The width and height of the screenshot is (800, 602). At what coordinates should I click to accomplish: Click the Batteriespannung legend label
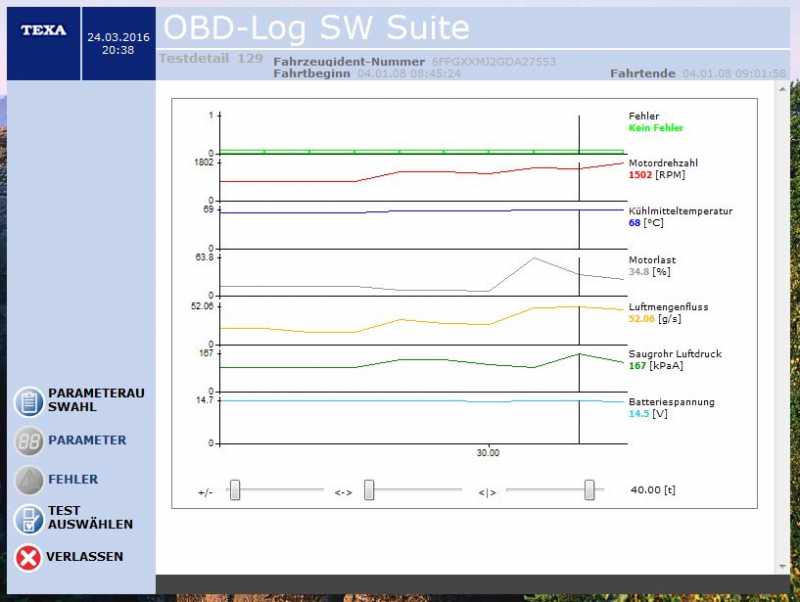pos(671,402)
